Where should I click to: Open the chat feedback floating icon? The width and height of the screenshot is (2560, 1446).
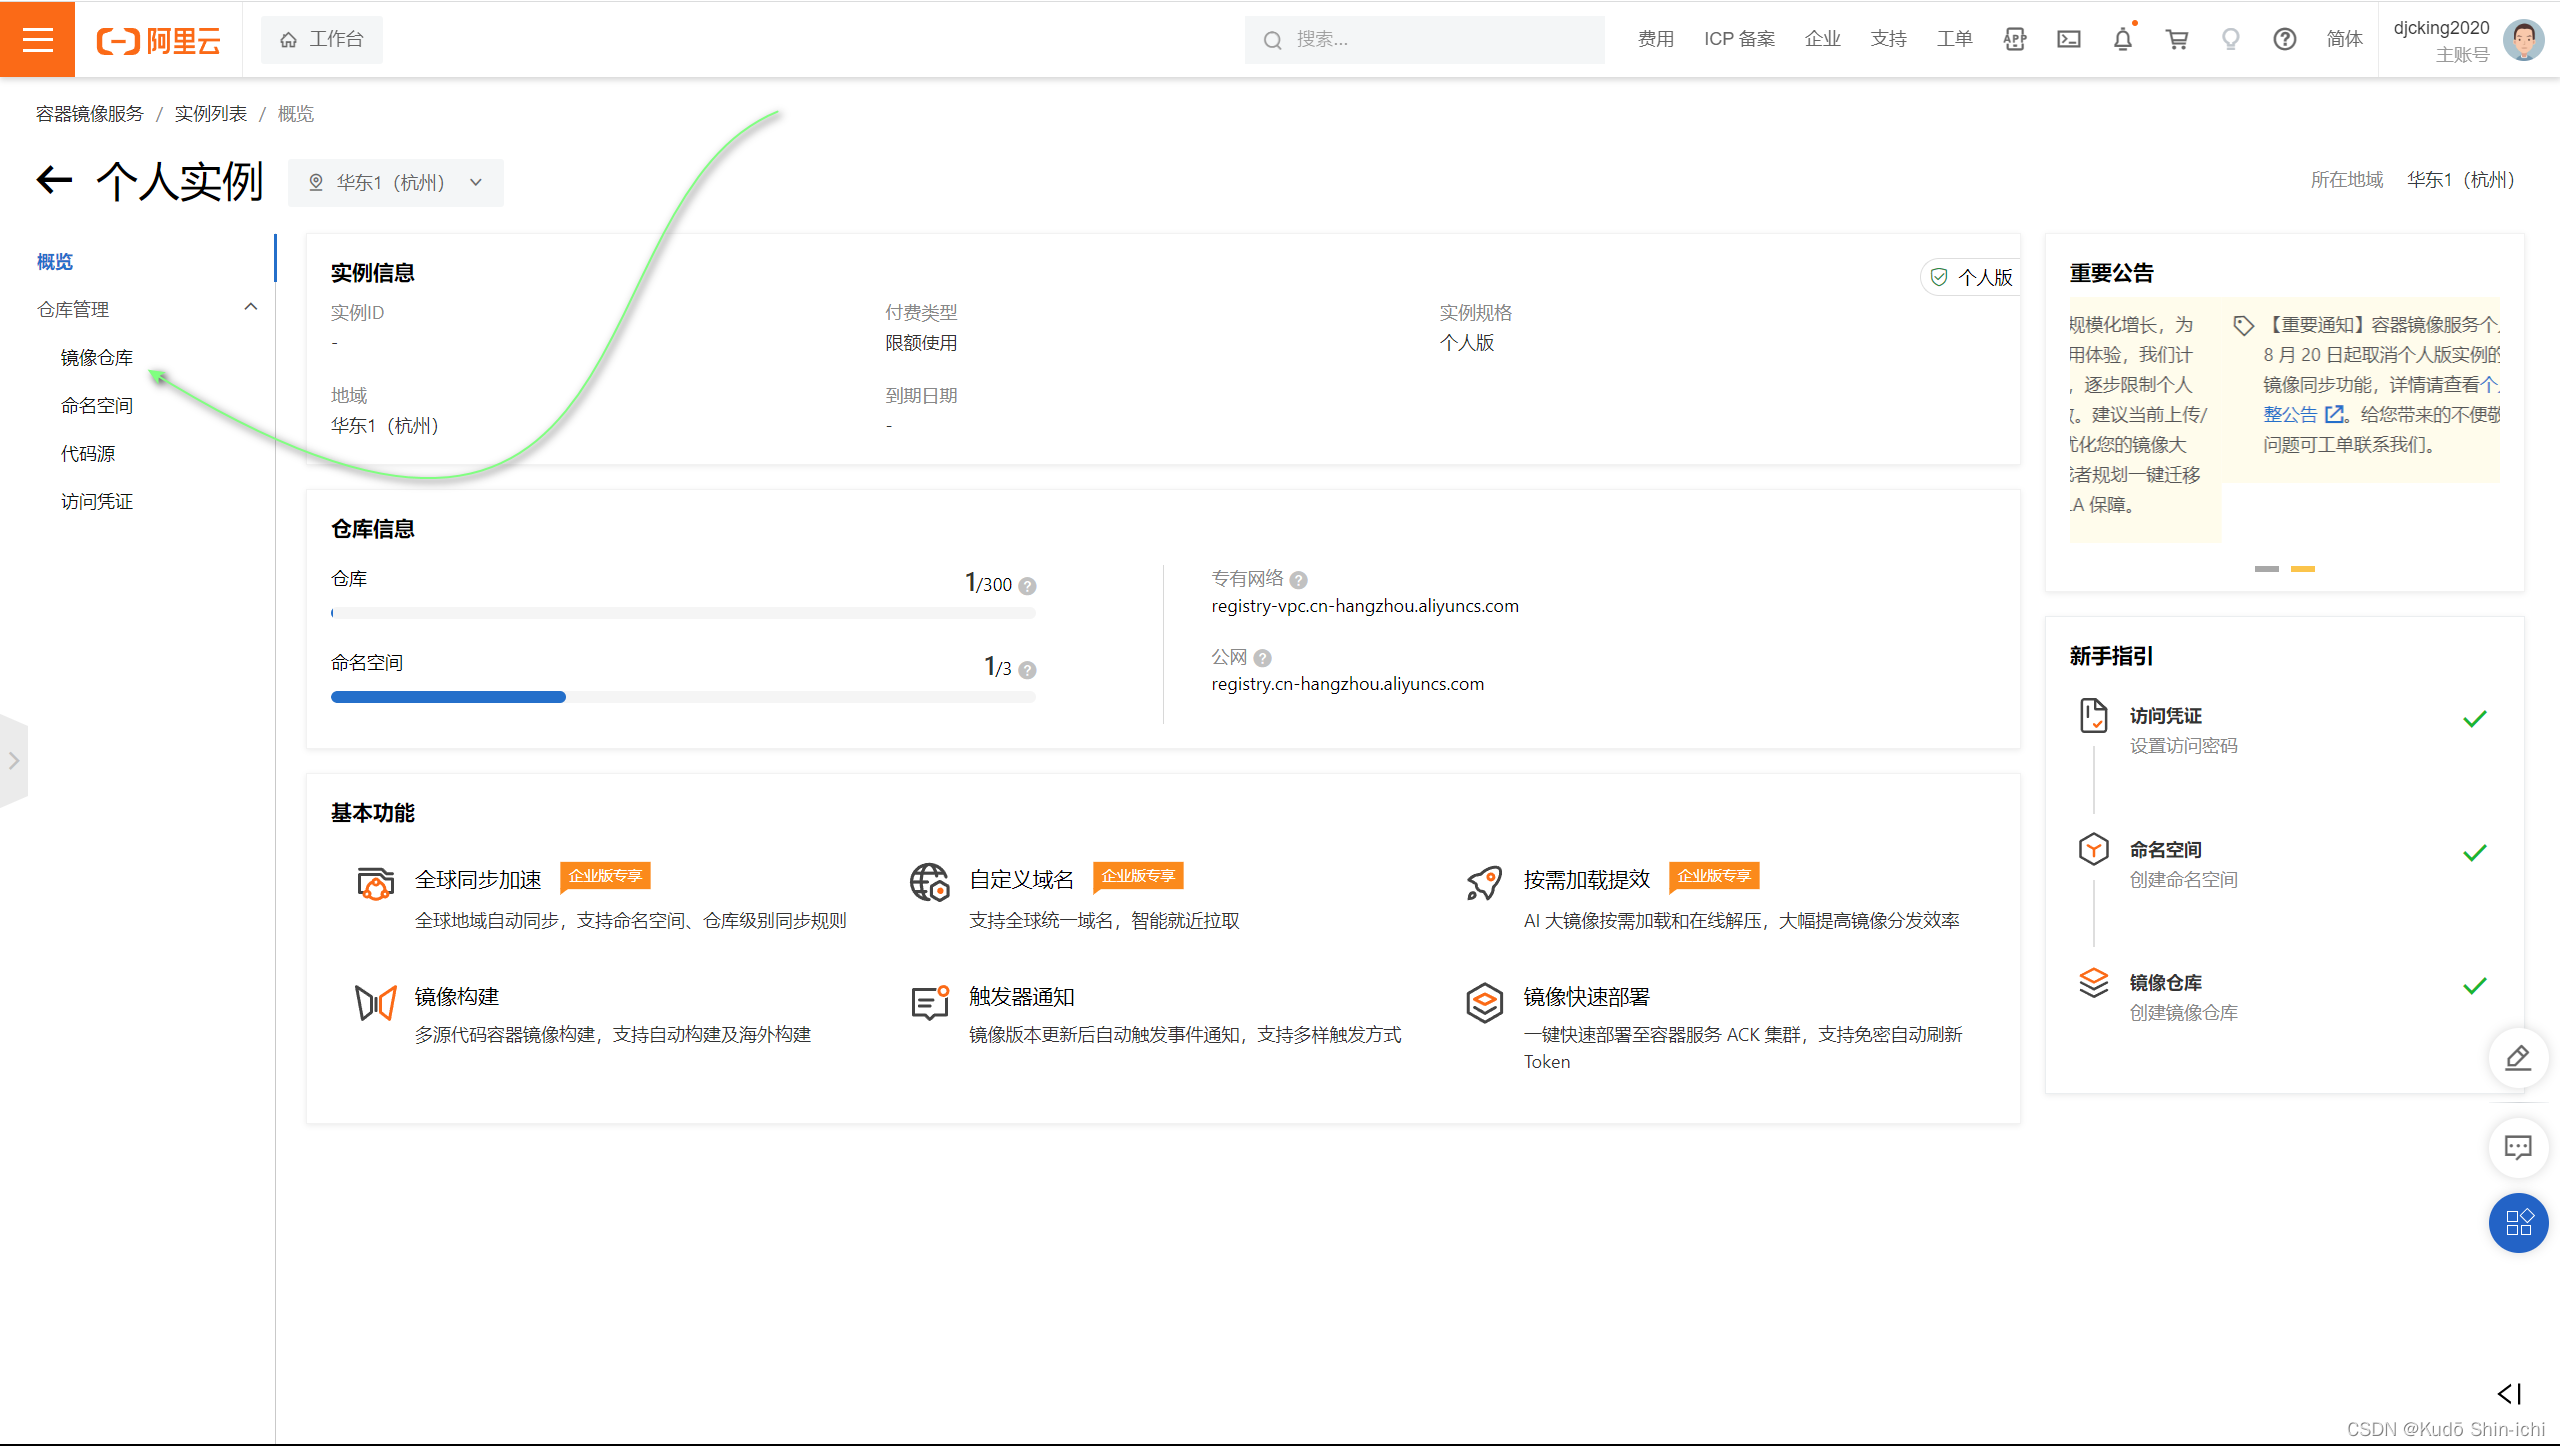2517,1146
